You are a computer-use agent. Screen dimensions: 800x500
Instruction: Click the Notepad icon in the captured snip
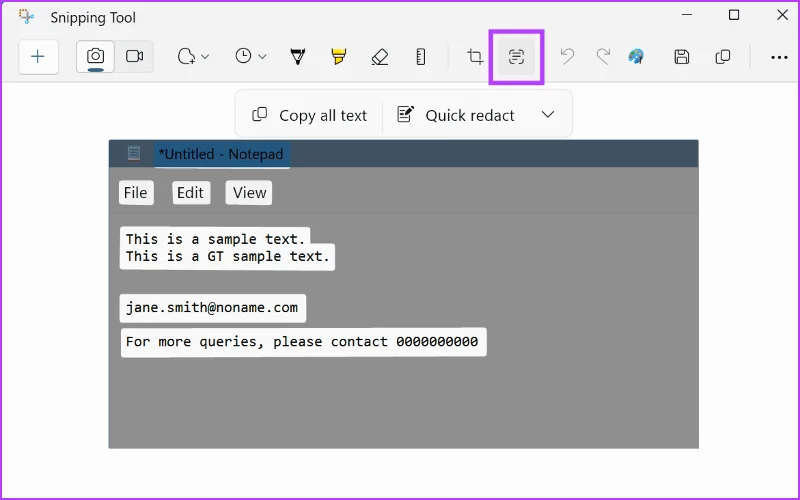tap(134, 153)
